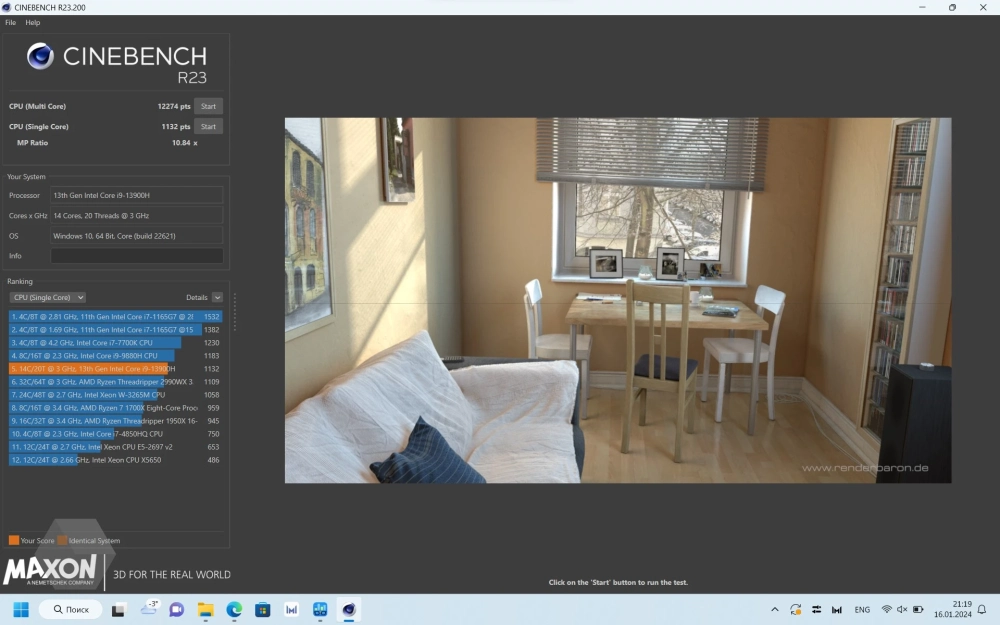This screenshot has width=1000, height=625.
Task: Open the Help menu
Action: (33, 22)
